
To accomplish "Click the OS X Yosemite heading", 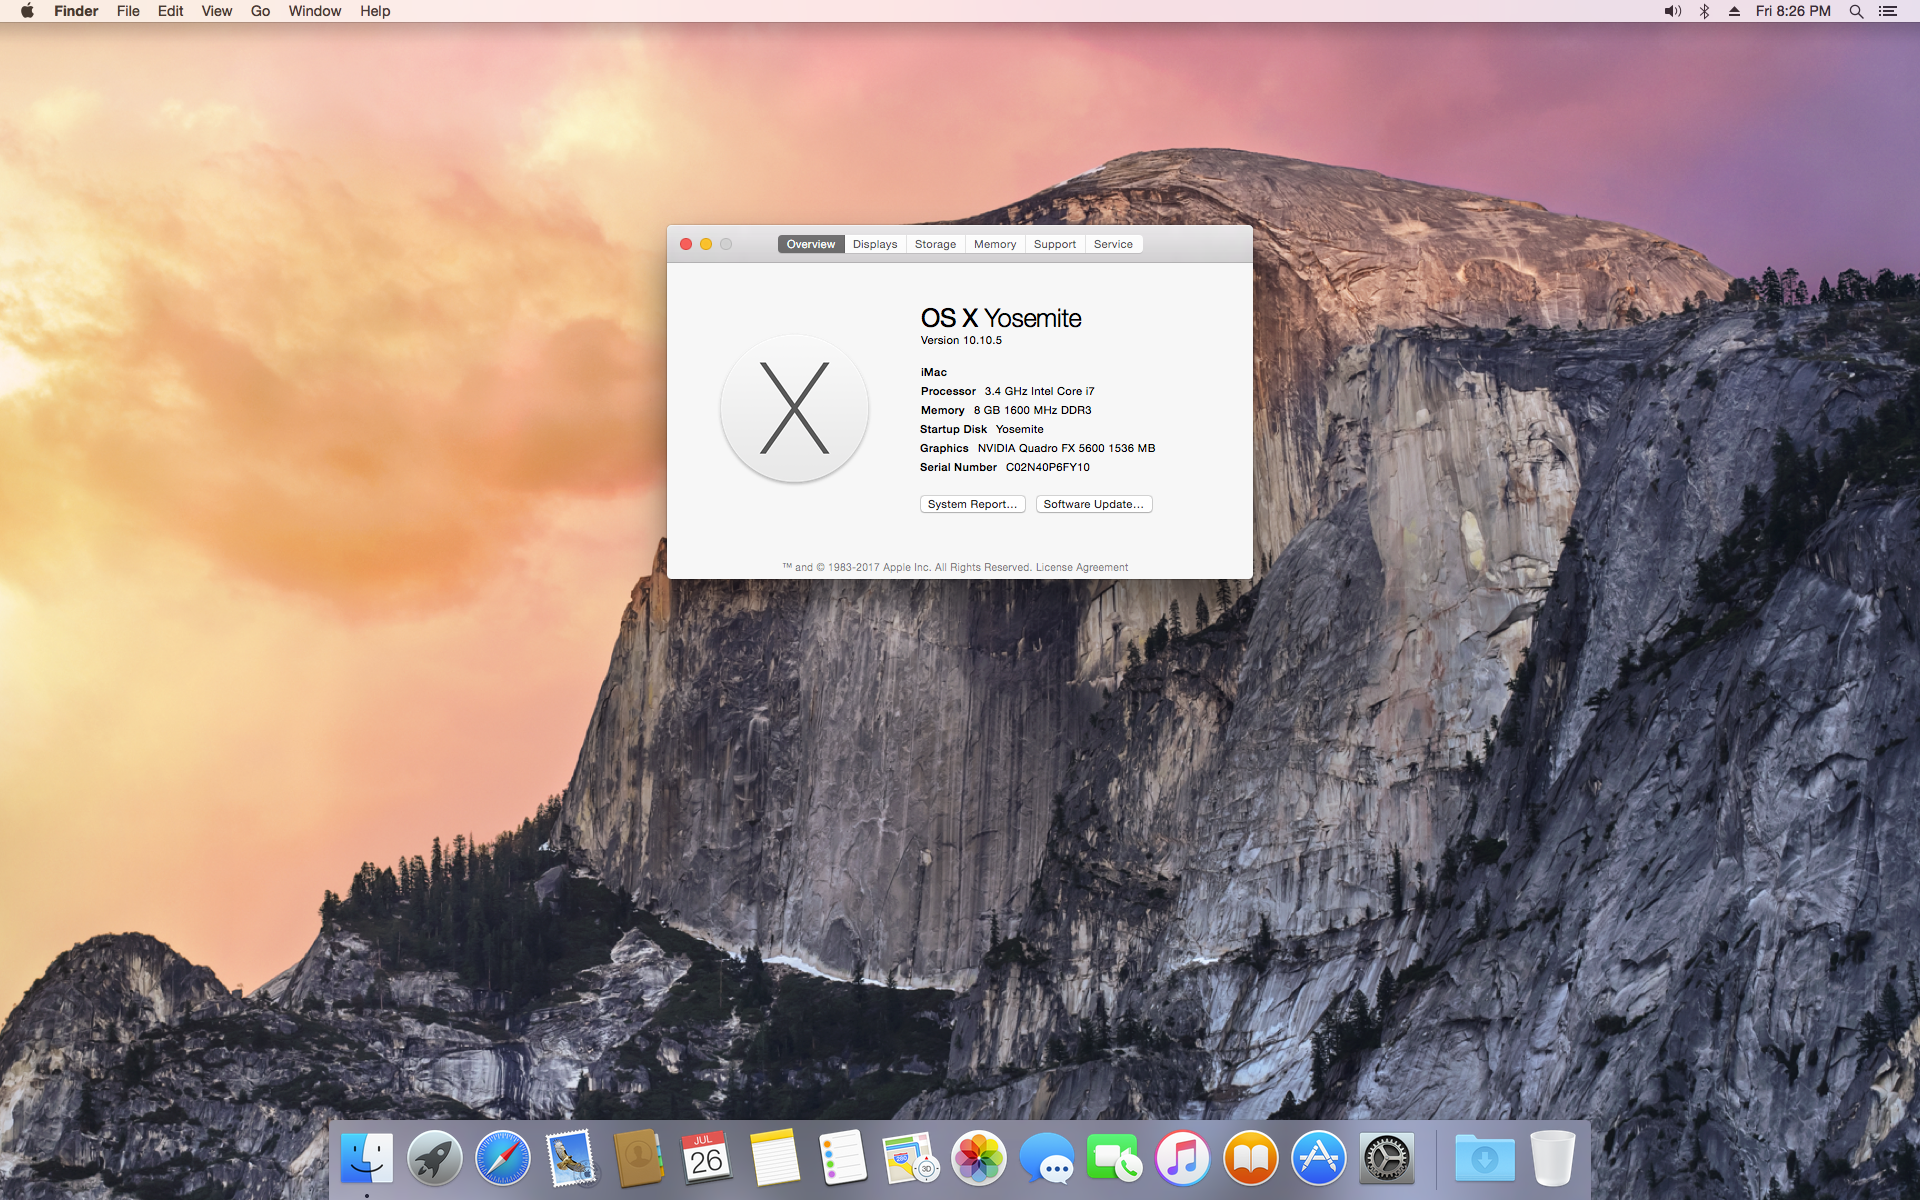I will tap(1001, 318).
